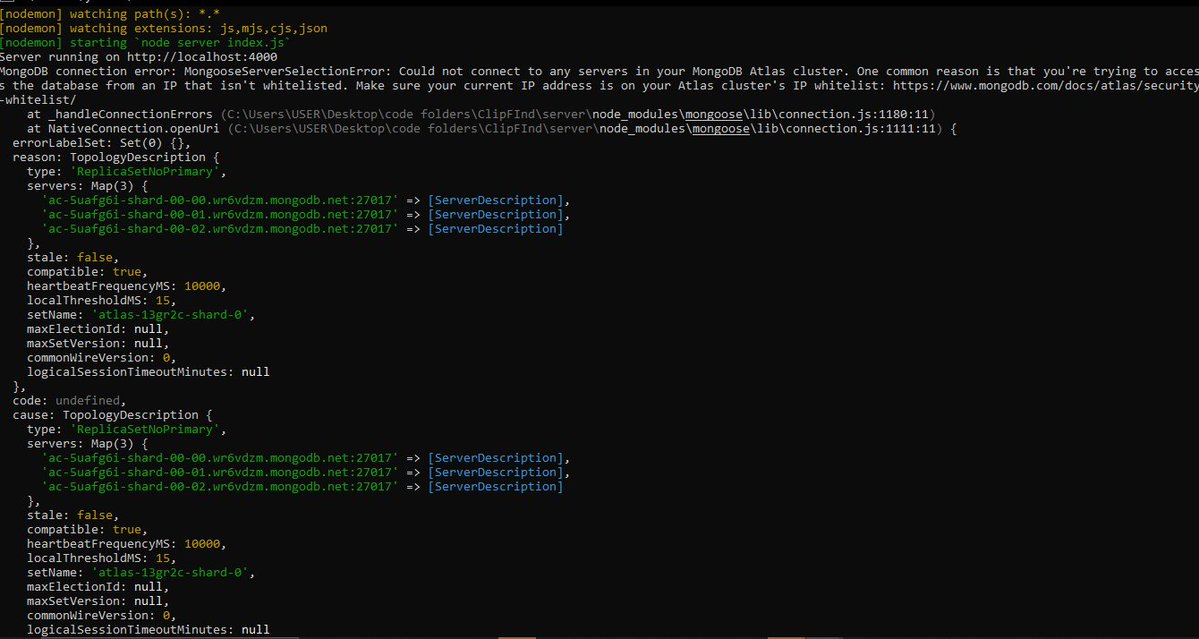Click shard-00-00 server address under cause
Screen dimensions: 1199x639
tap(220, 459)
